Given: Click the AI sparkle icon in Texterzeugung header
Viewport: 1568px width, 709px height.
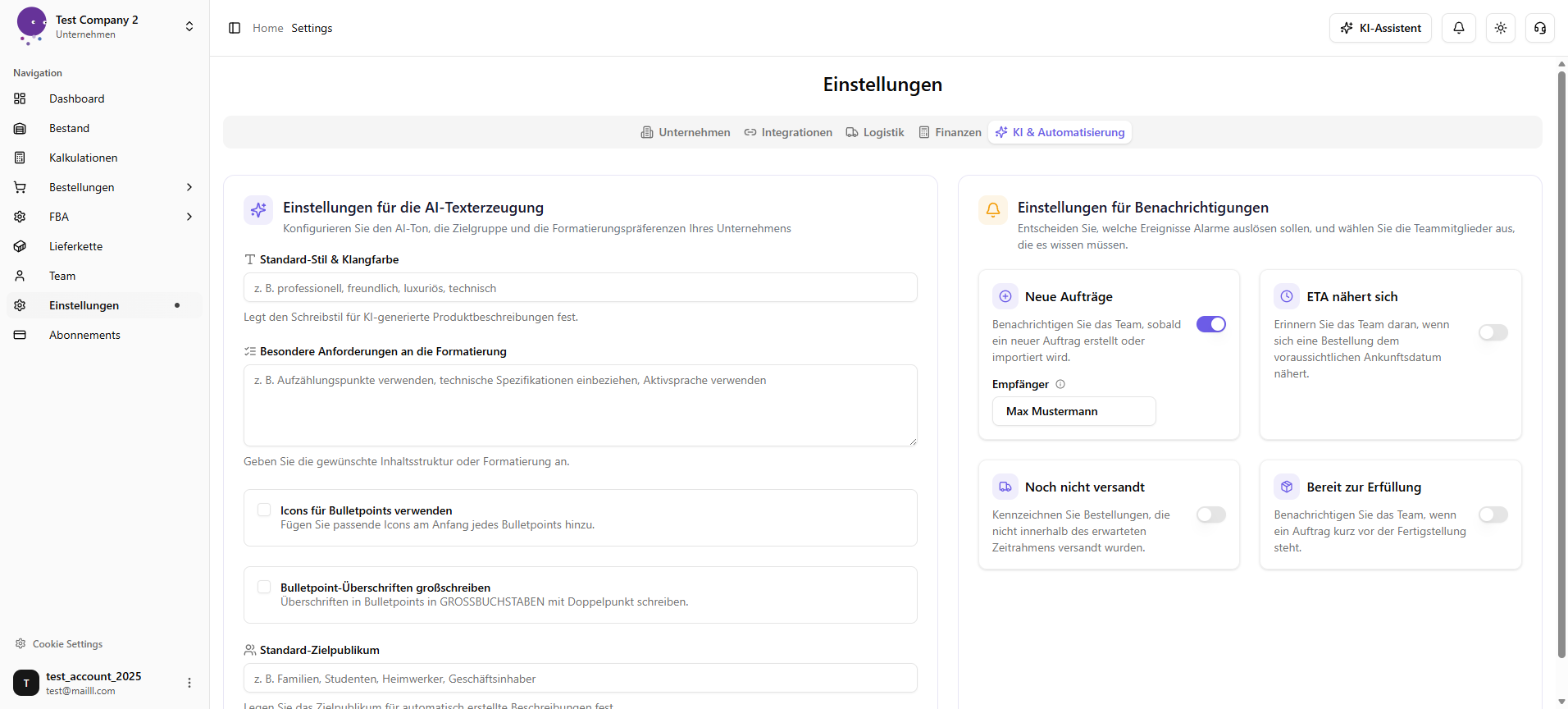Looking at the screenshot, I should click(x=259, y=210).
